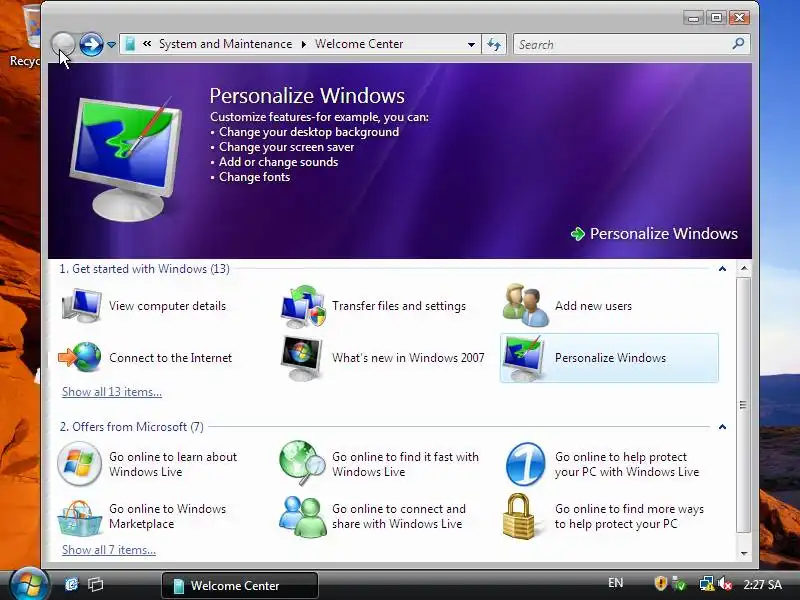Launch Internet Explorer from Quick Launch
The width and height of the screenshot is (800, 600).
coord(72,584)
